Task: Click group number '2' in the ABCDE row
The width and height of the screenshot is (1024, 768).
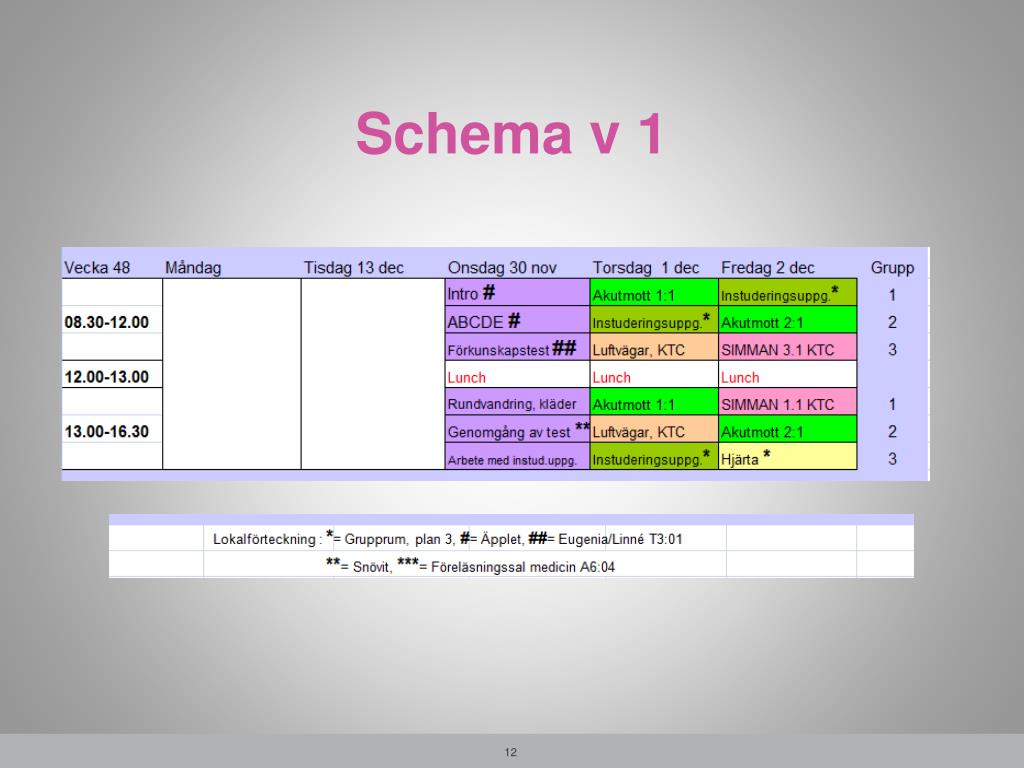Action: pos(892,323)
